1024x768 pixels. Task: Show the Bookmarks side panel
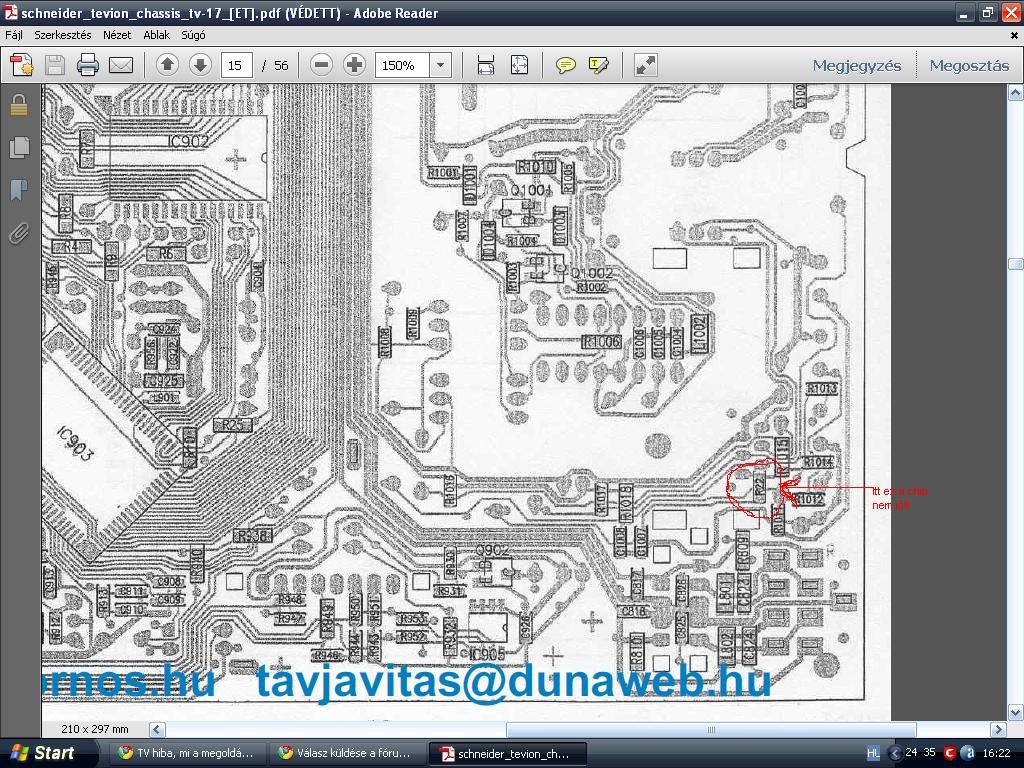(x=19, y=190)
